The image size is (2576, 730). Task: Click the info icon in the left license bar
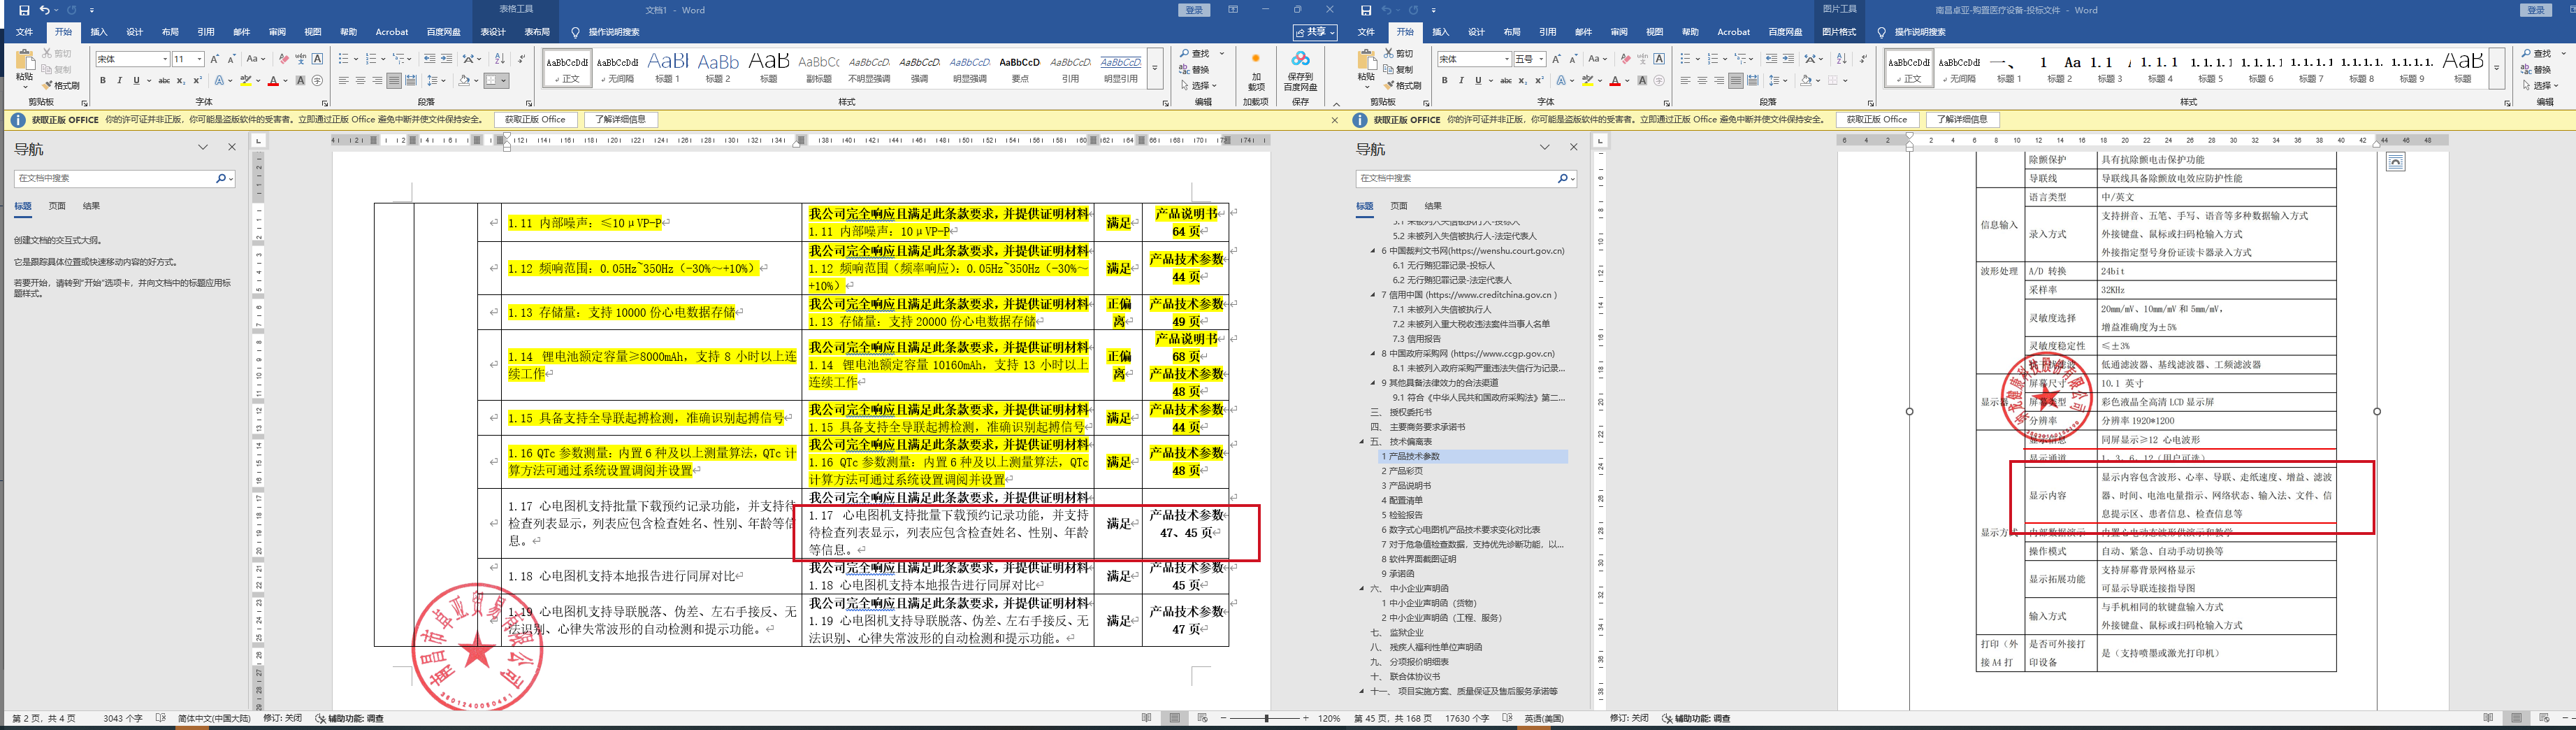tap(17, 120)
